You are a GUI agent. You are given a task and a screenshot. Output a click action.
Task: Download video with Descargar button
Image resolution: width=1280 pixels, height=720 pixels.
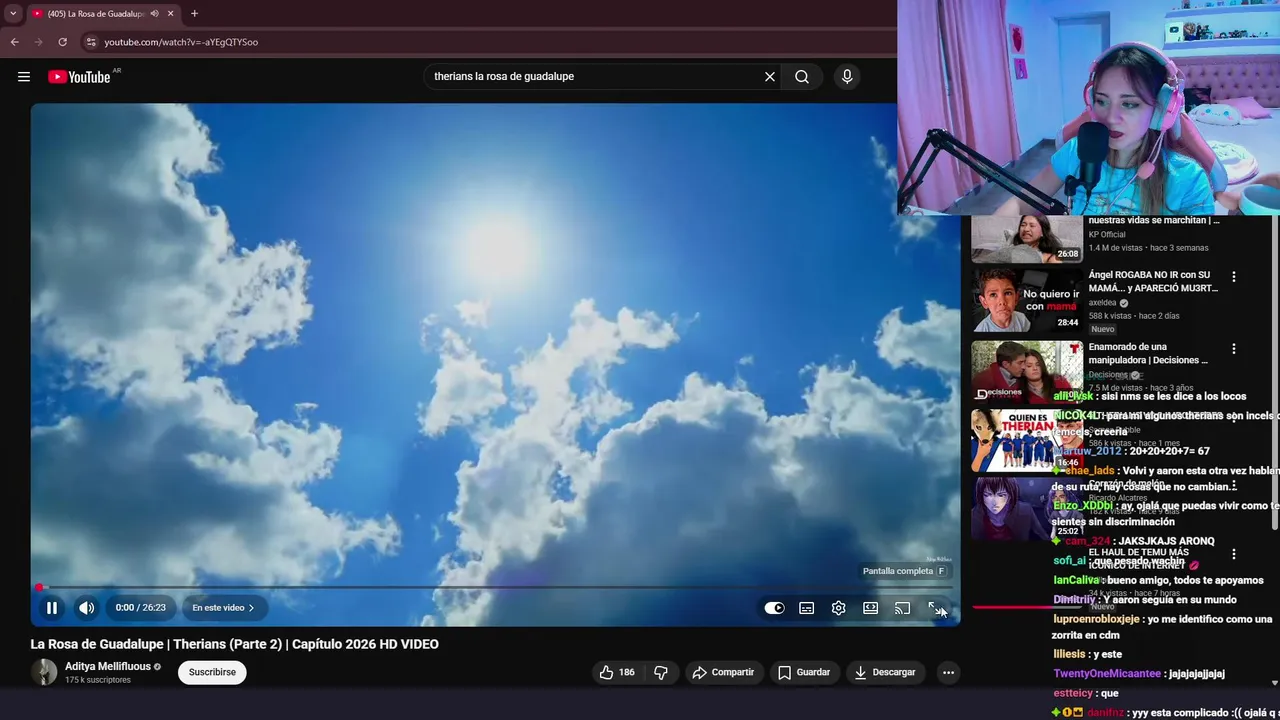click(x=886, y=672)
